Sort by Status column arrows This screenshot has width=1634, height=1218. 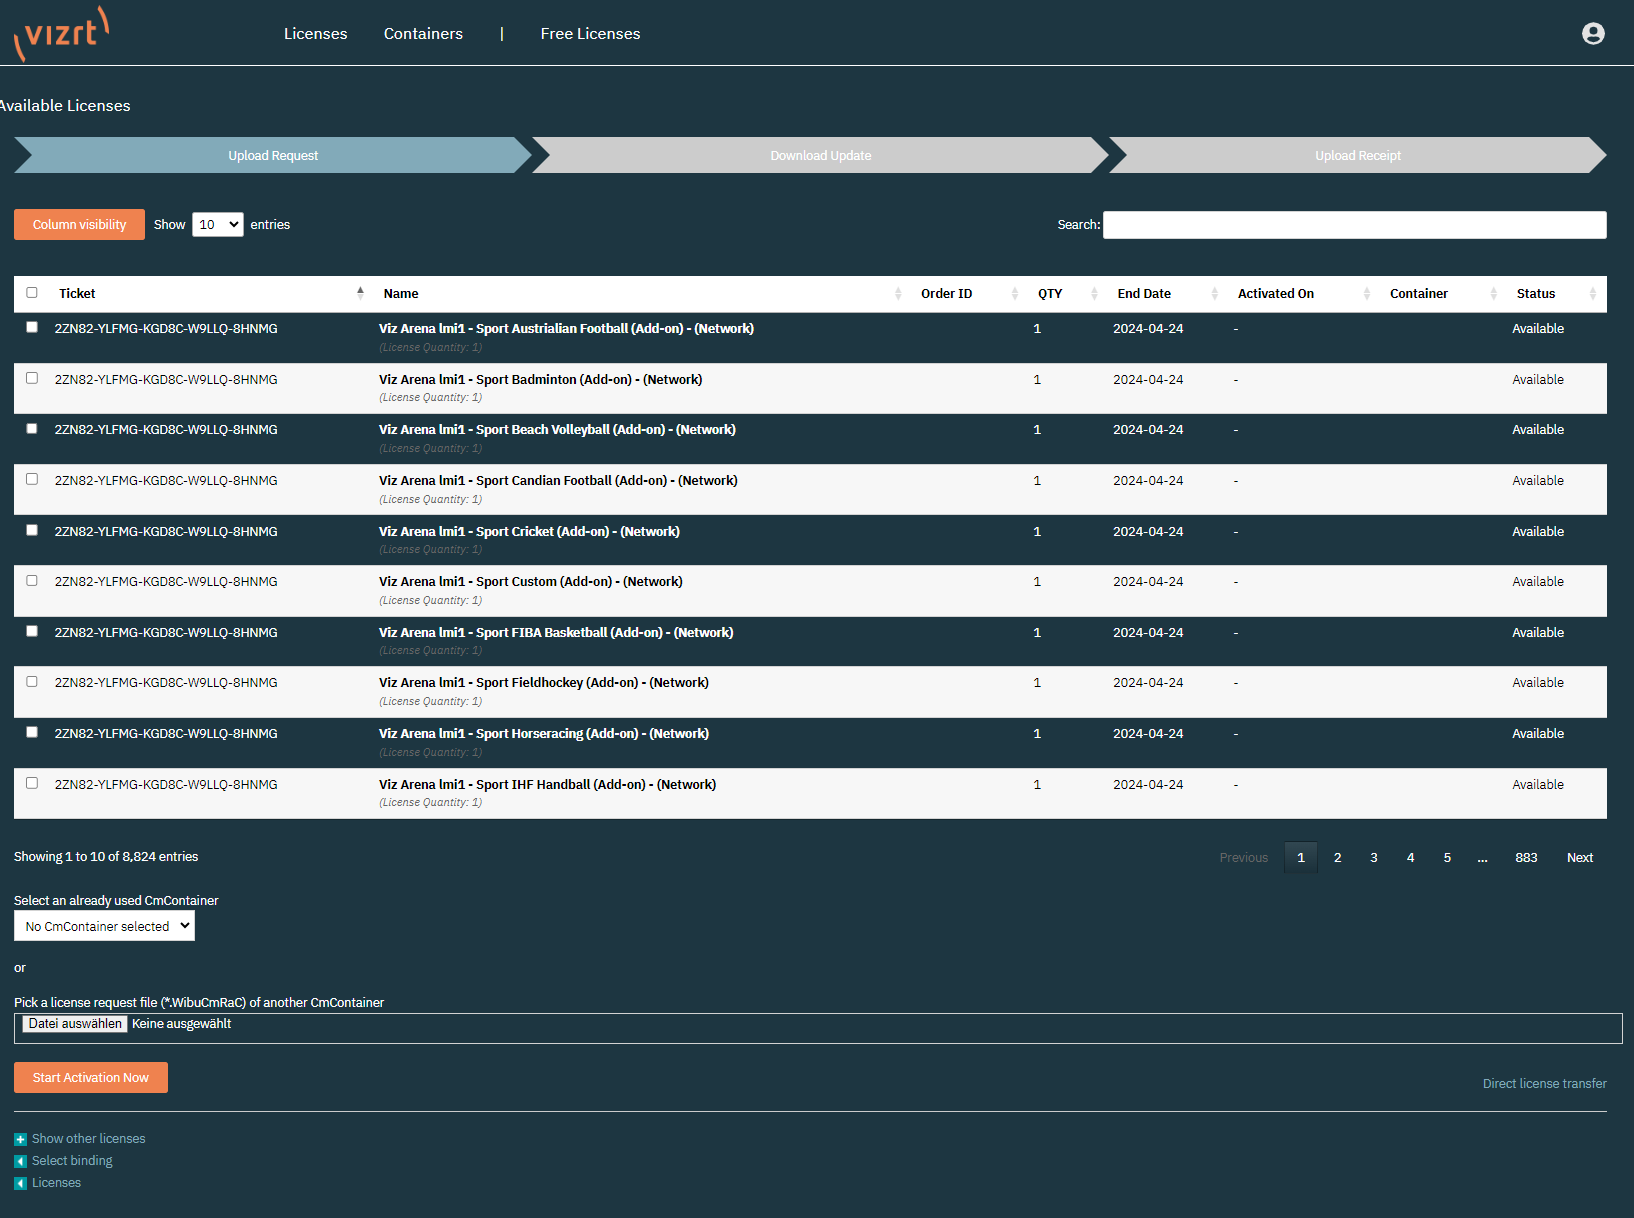pos(1592,293)
